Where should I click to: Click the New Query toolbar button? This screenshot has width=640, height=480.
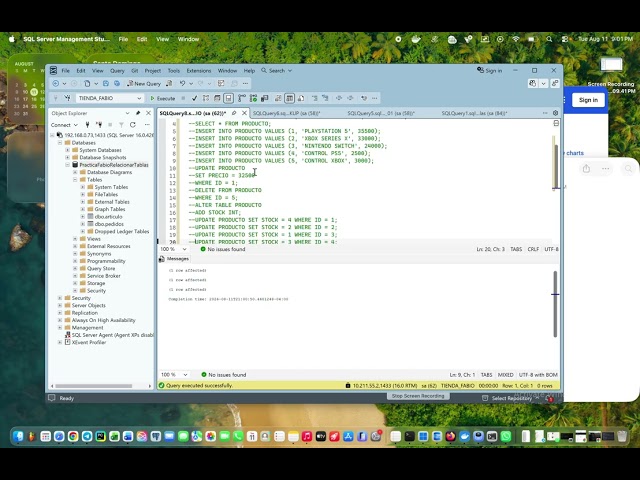144,84
